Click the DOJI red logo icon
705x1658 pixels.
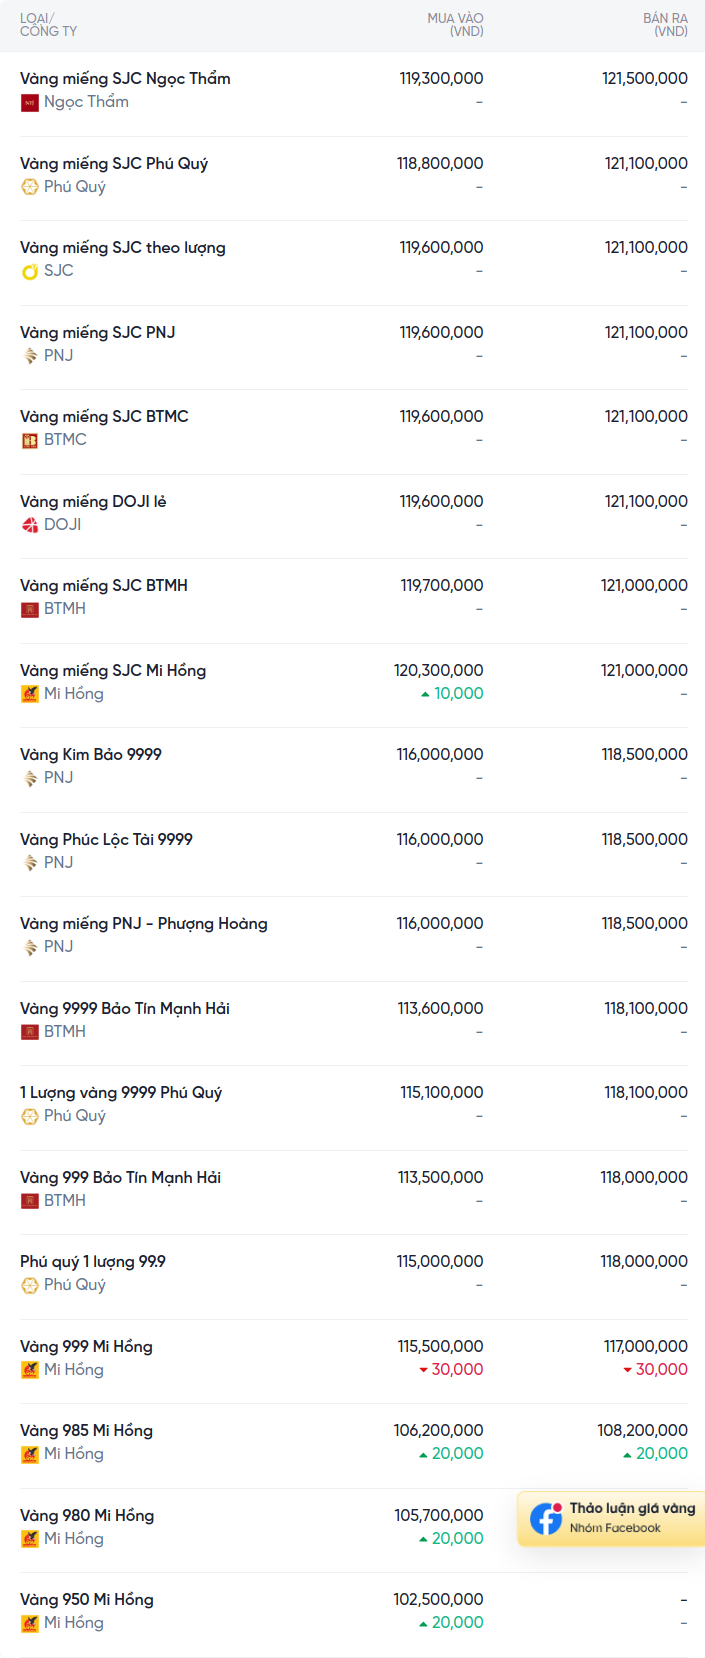tap(30, 525)
